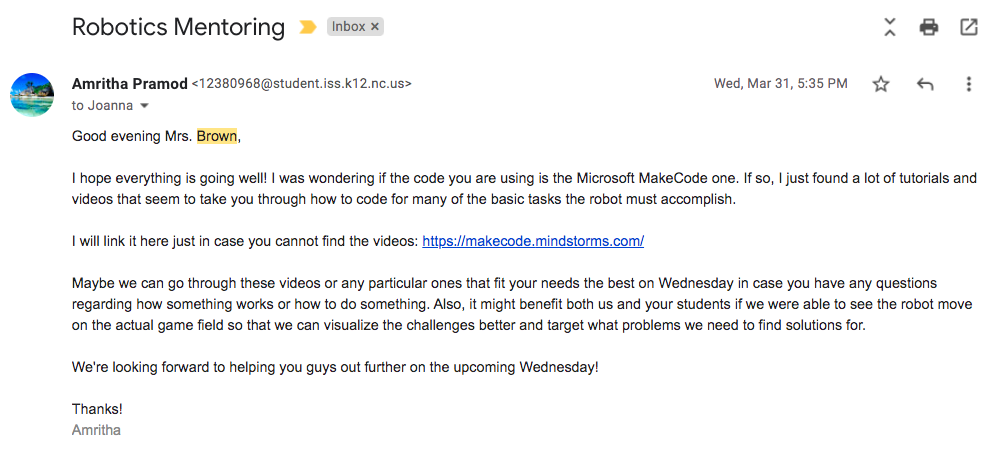Screen dimensions: 992x452
Task: Expand recipient details next to "to Joanna"
Action: click(144, 106)
